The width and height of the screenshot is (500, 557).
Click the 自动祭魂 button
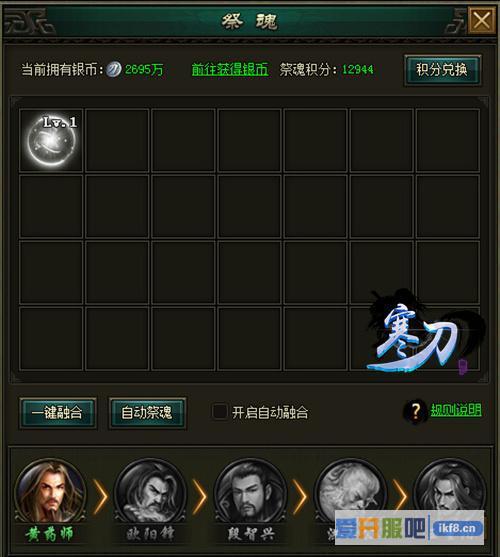[147, 413]
